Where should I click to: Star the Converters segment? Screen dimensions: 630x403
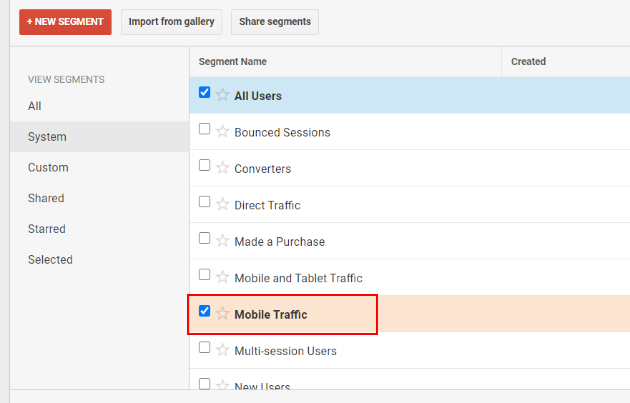coord(222,168)
